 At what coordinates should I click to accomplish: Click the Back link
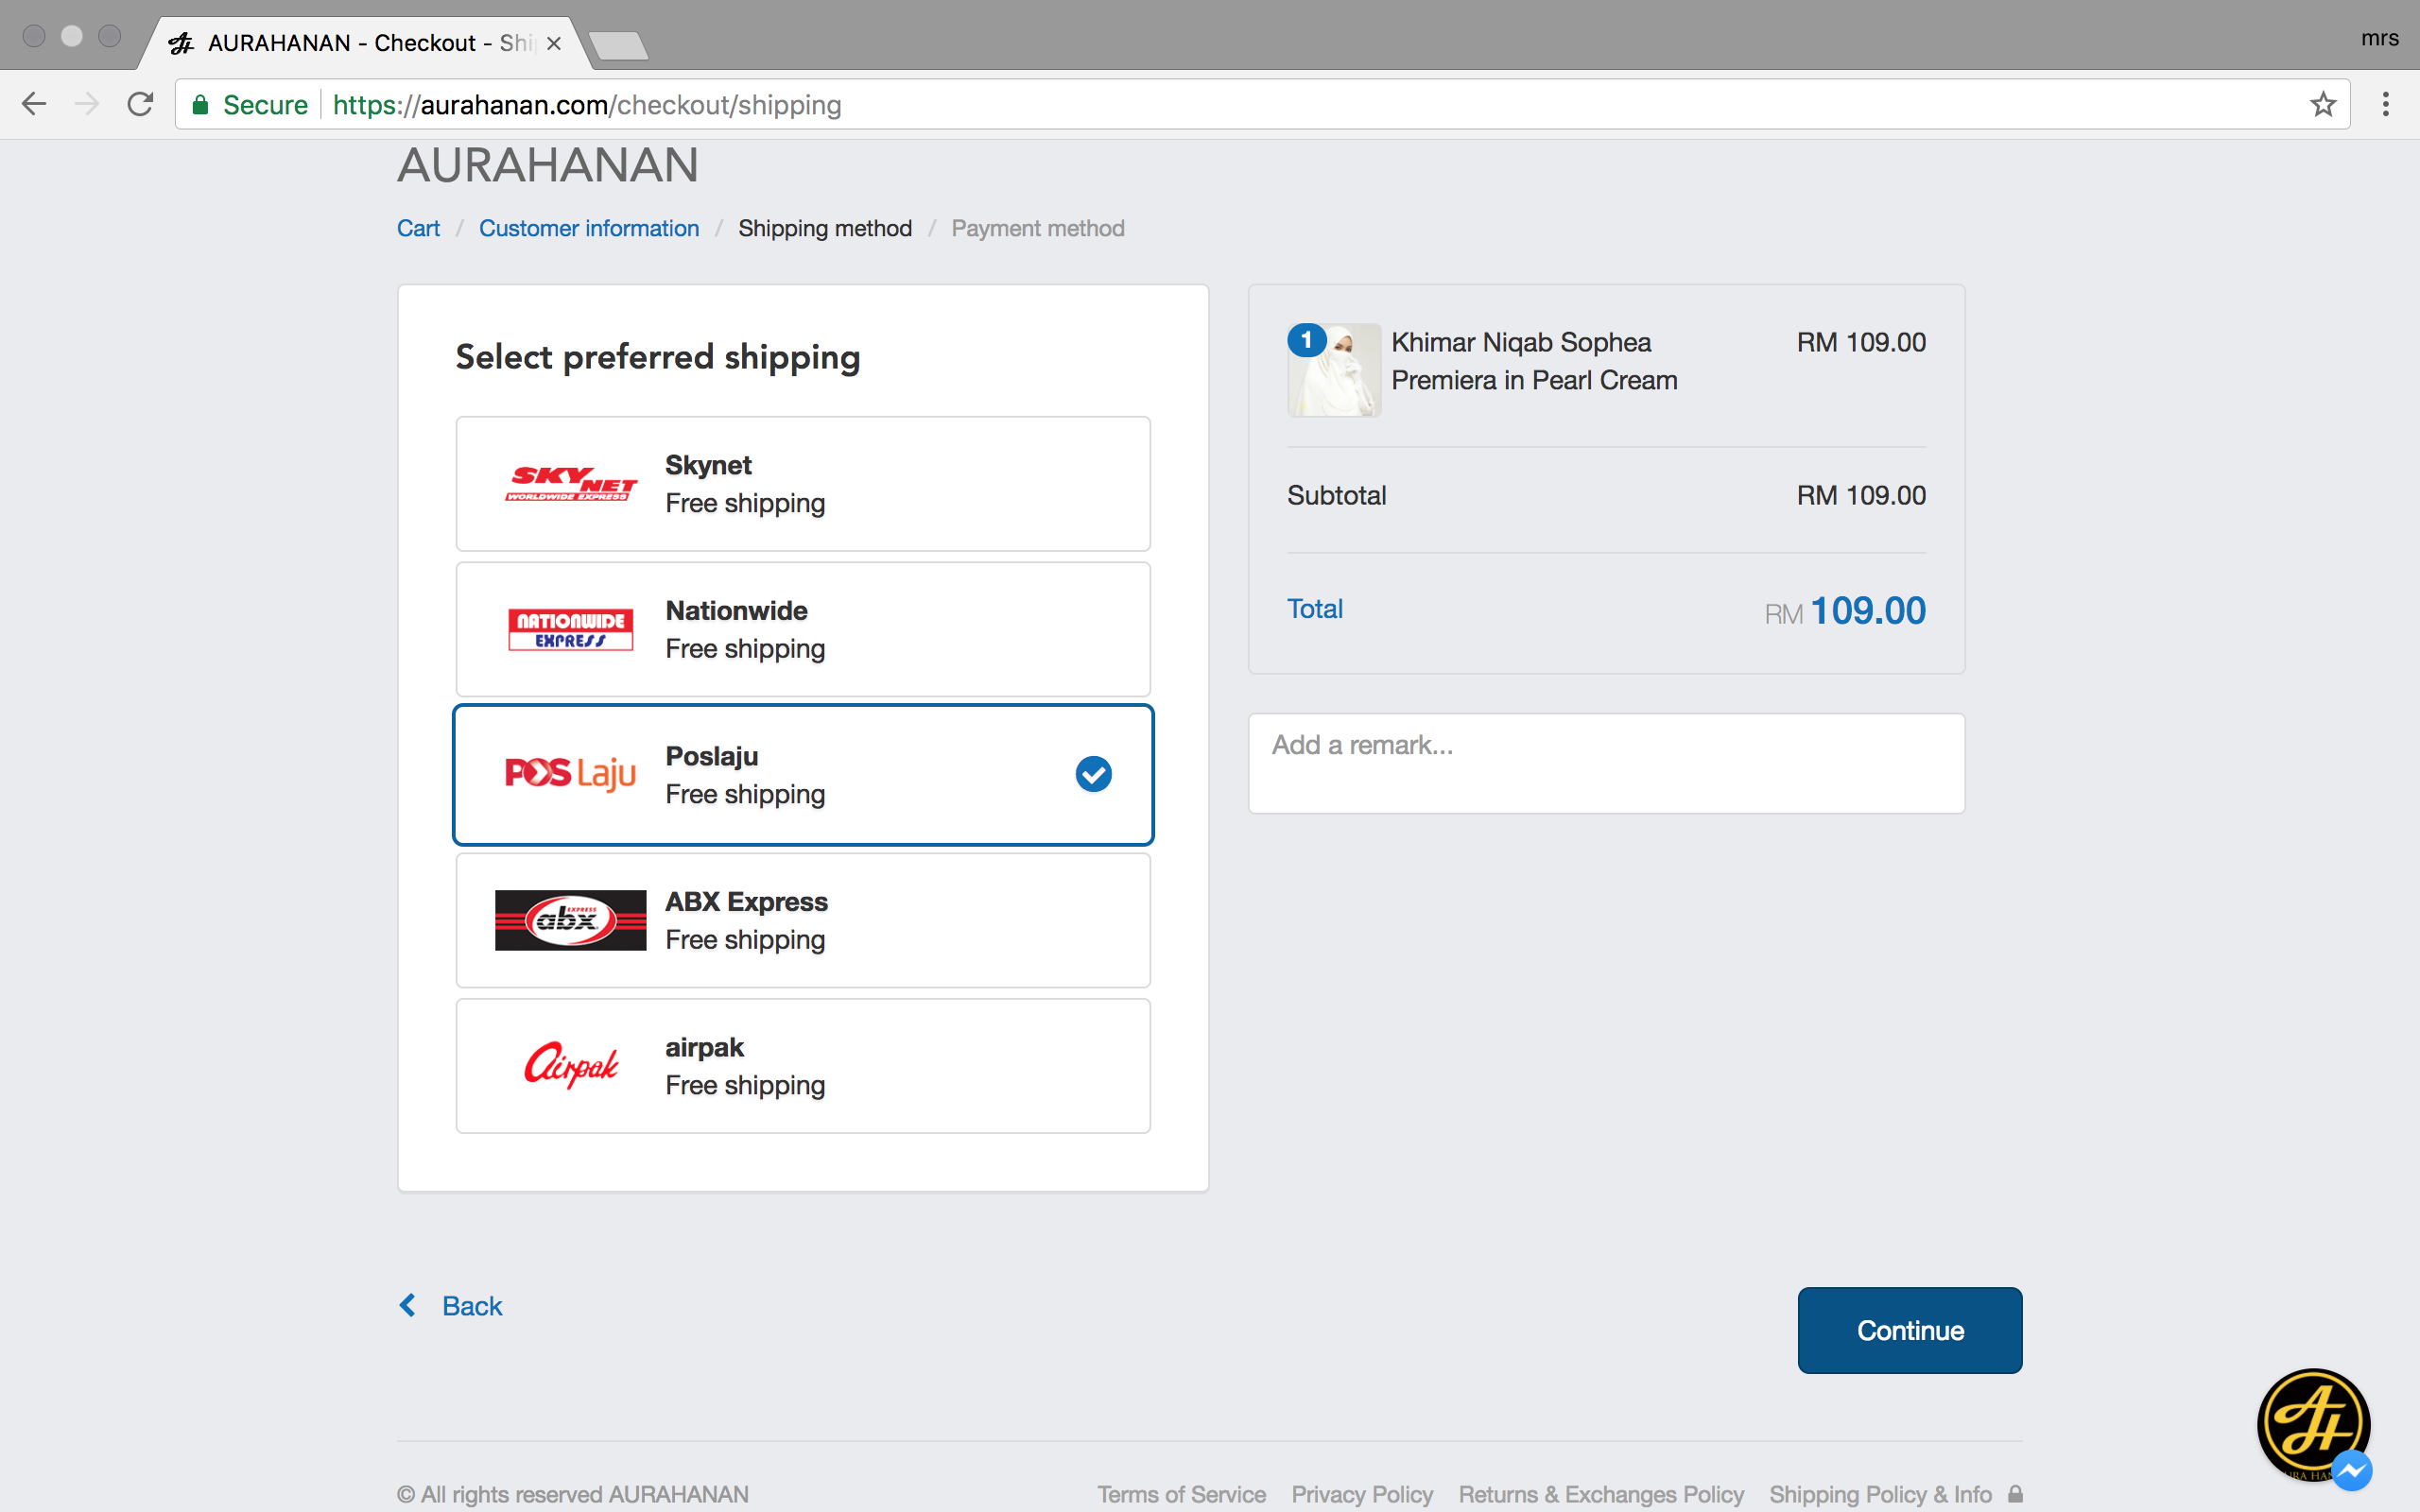coord(472,1306)
